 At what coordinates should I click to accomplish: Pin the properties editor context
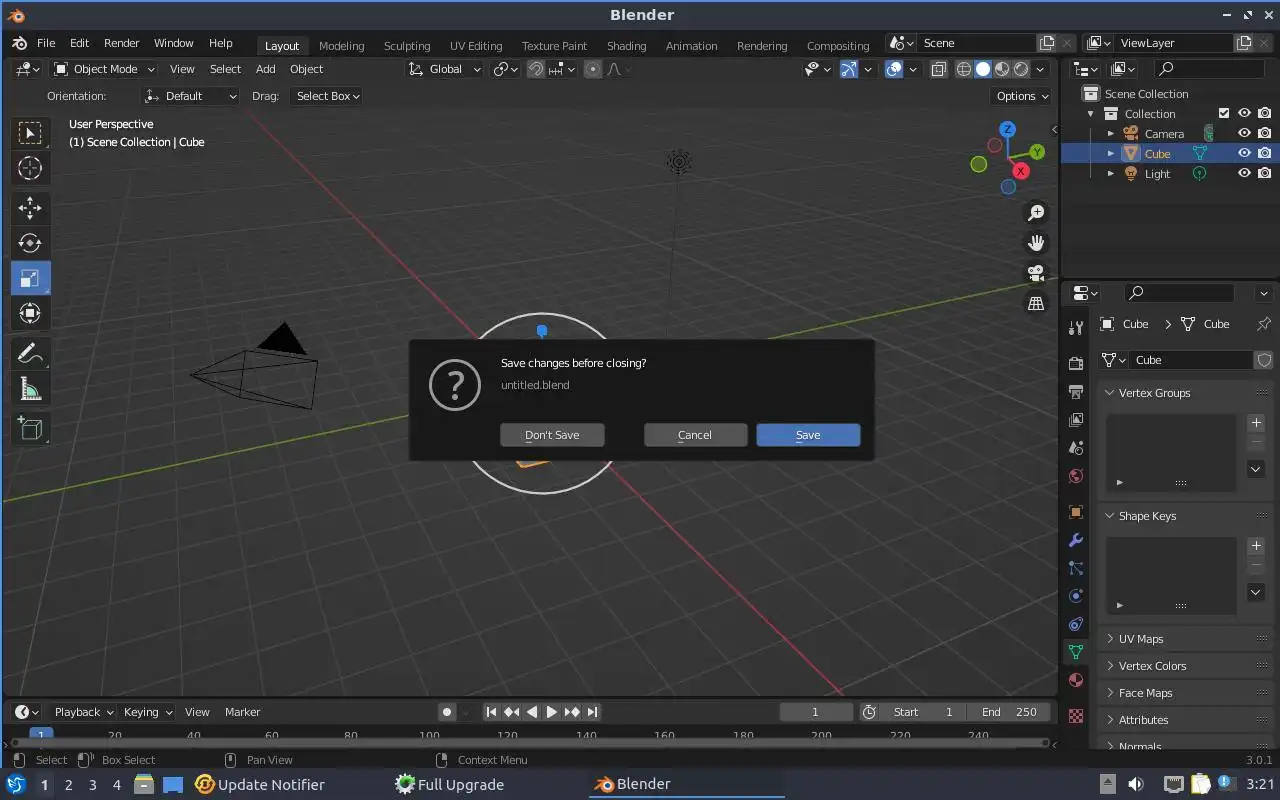[1263, 324]
